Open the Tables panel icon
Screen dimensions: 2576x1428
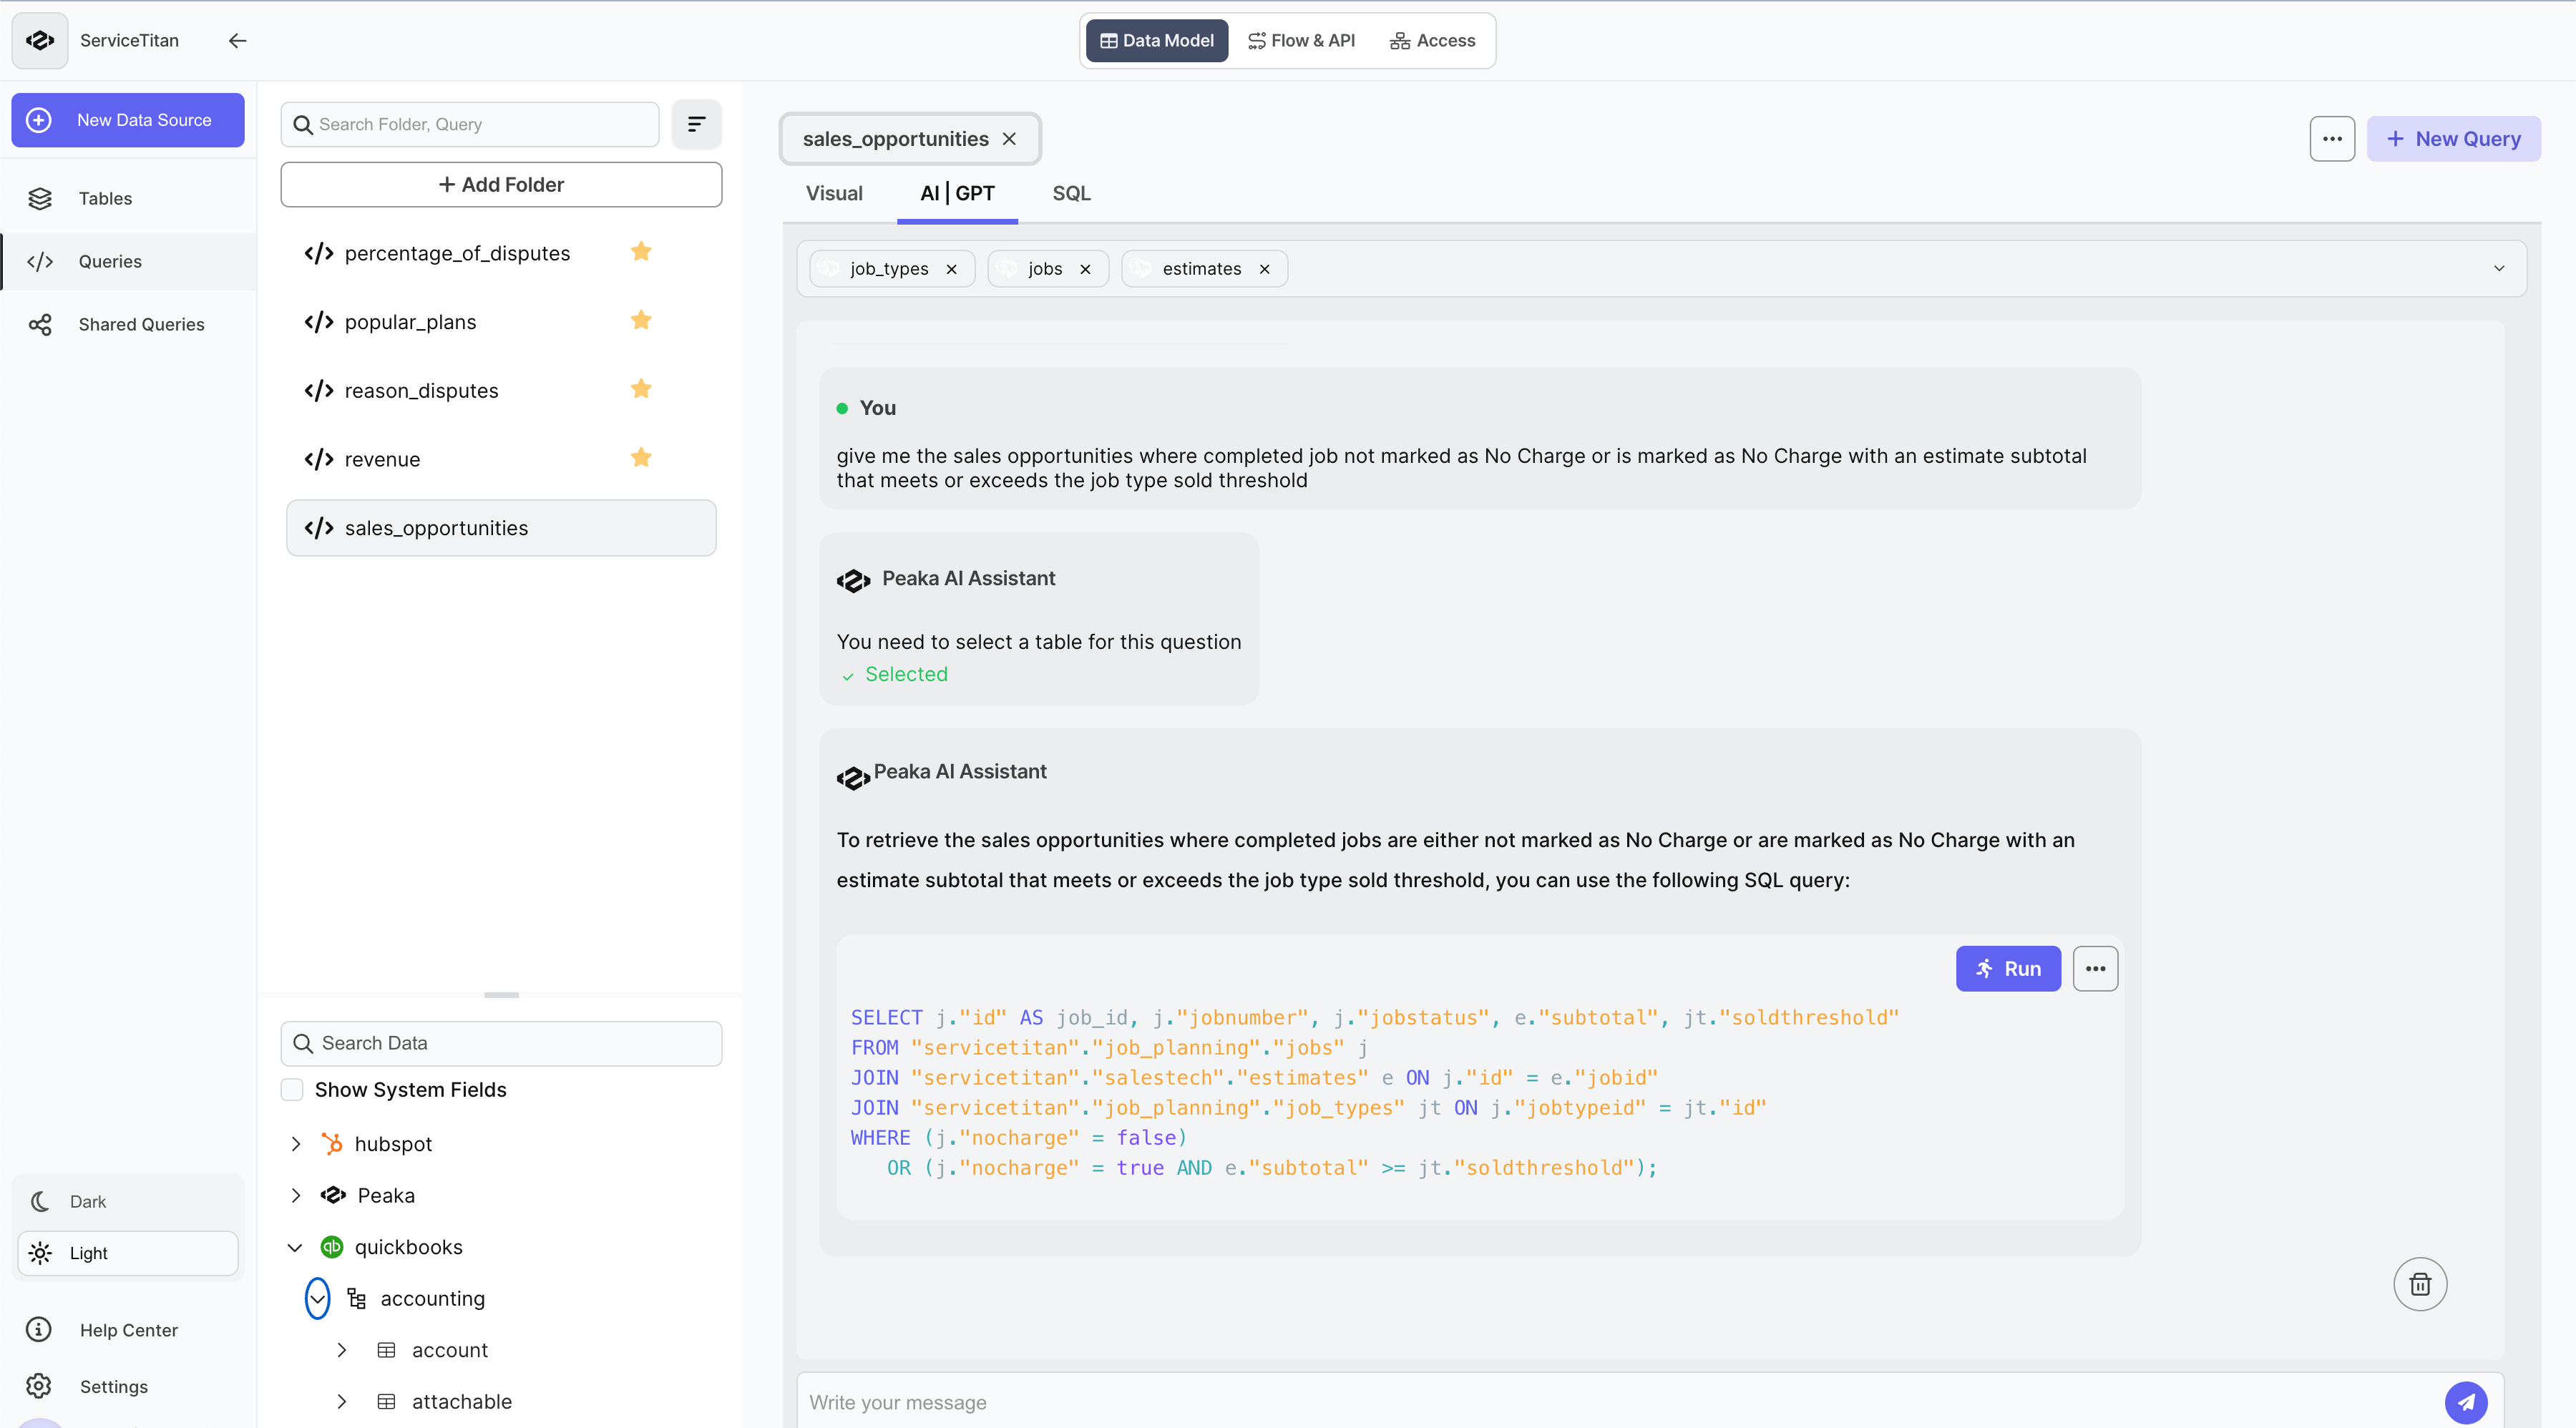[40, 198]
